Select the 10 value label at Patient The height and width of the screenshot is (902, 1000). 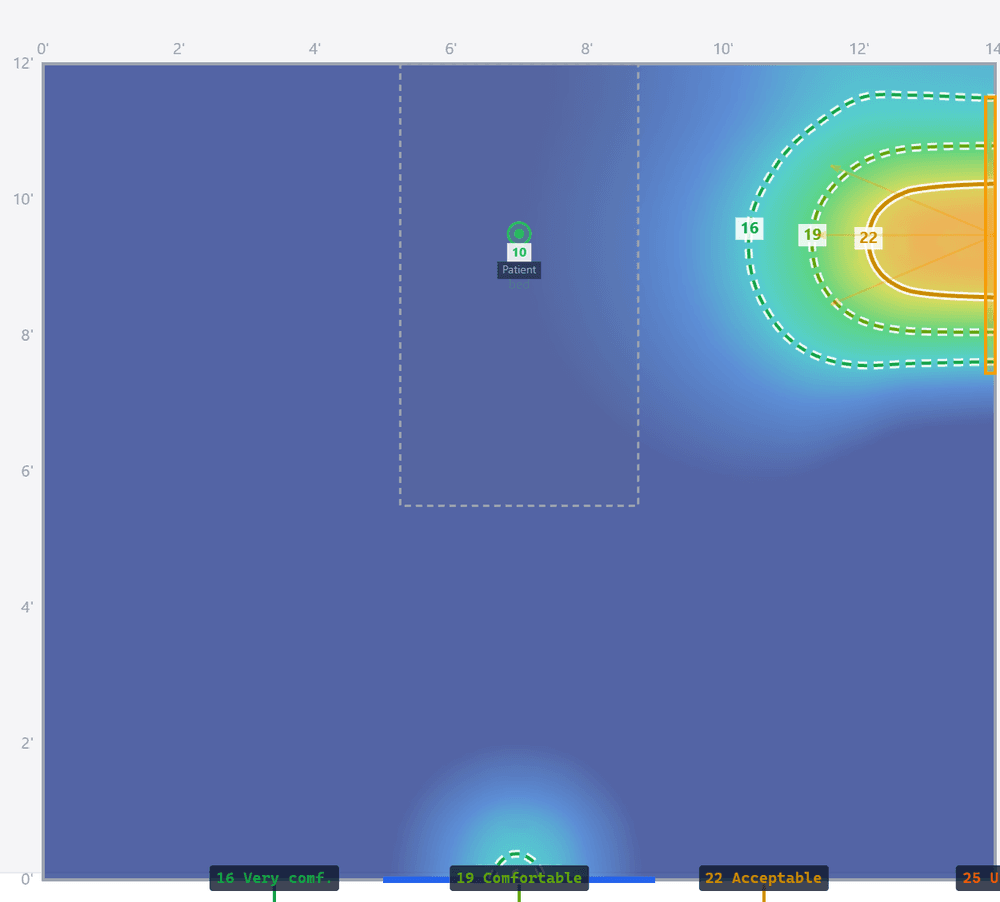[x=519, y=252]
